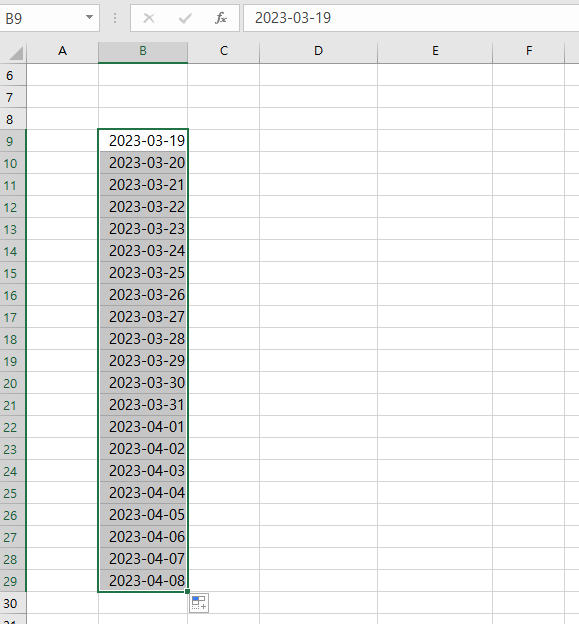Click cell containing 2023-04-06

pyautogui.click(x=143, y=537)
